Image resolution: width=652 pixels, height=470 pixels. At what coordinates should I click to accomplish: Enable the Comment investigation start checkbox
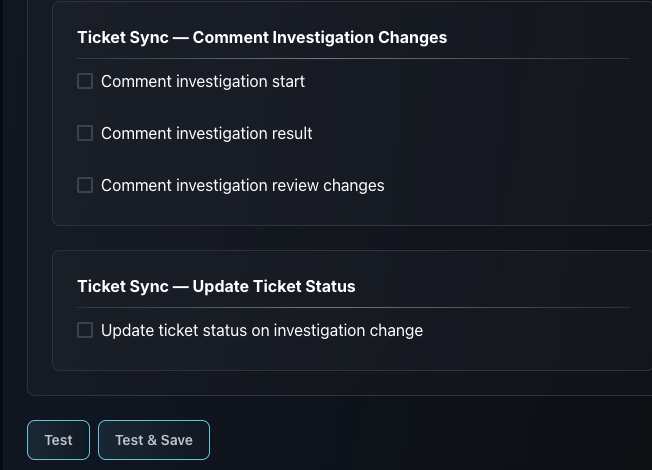pos(85,81)
